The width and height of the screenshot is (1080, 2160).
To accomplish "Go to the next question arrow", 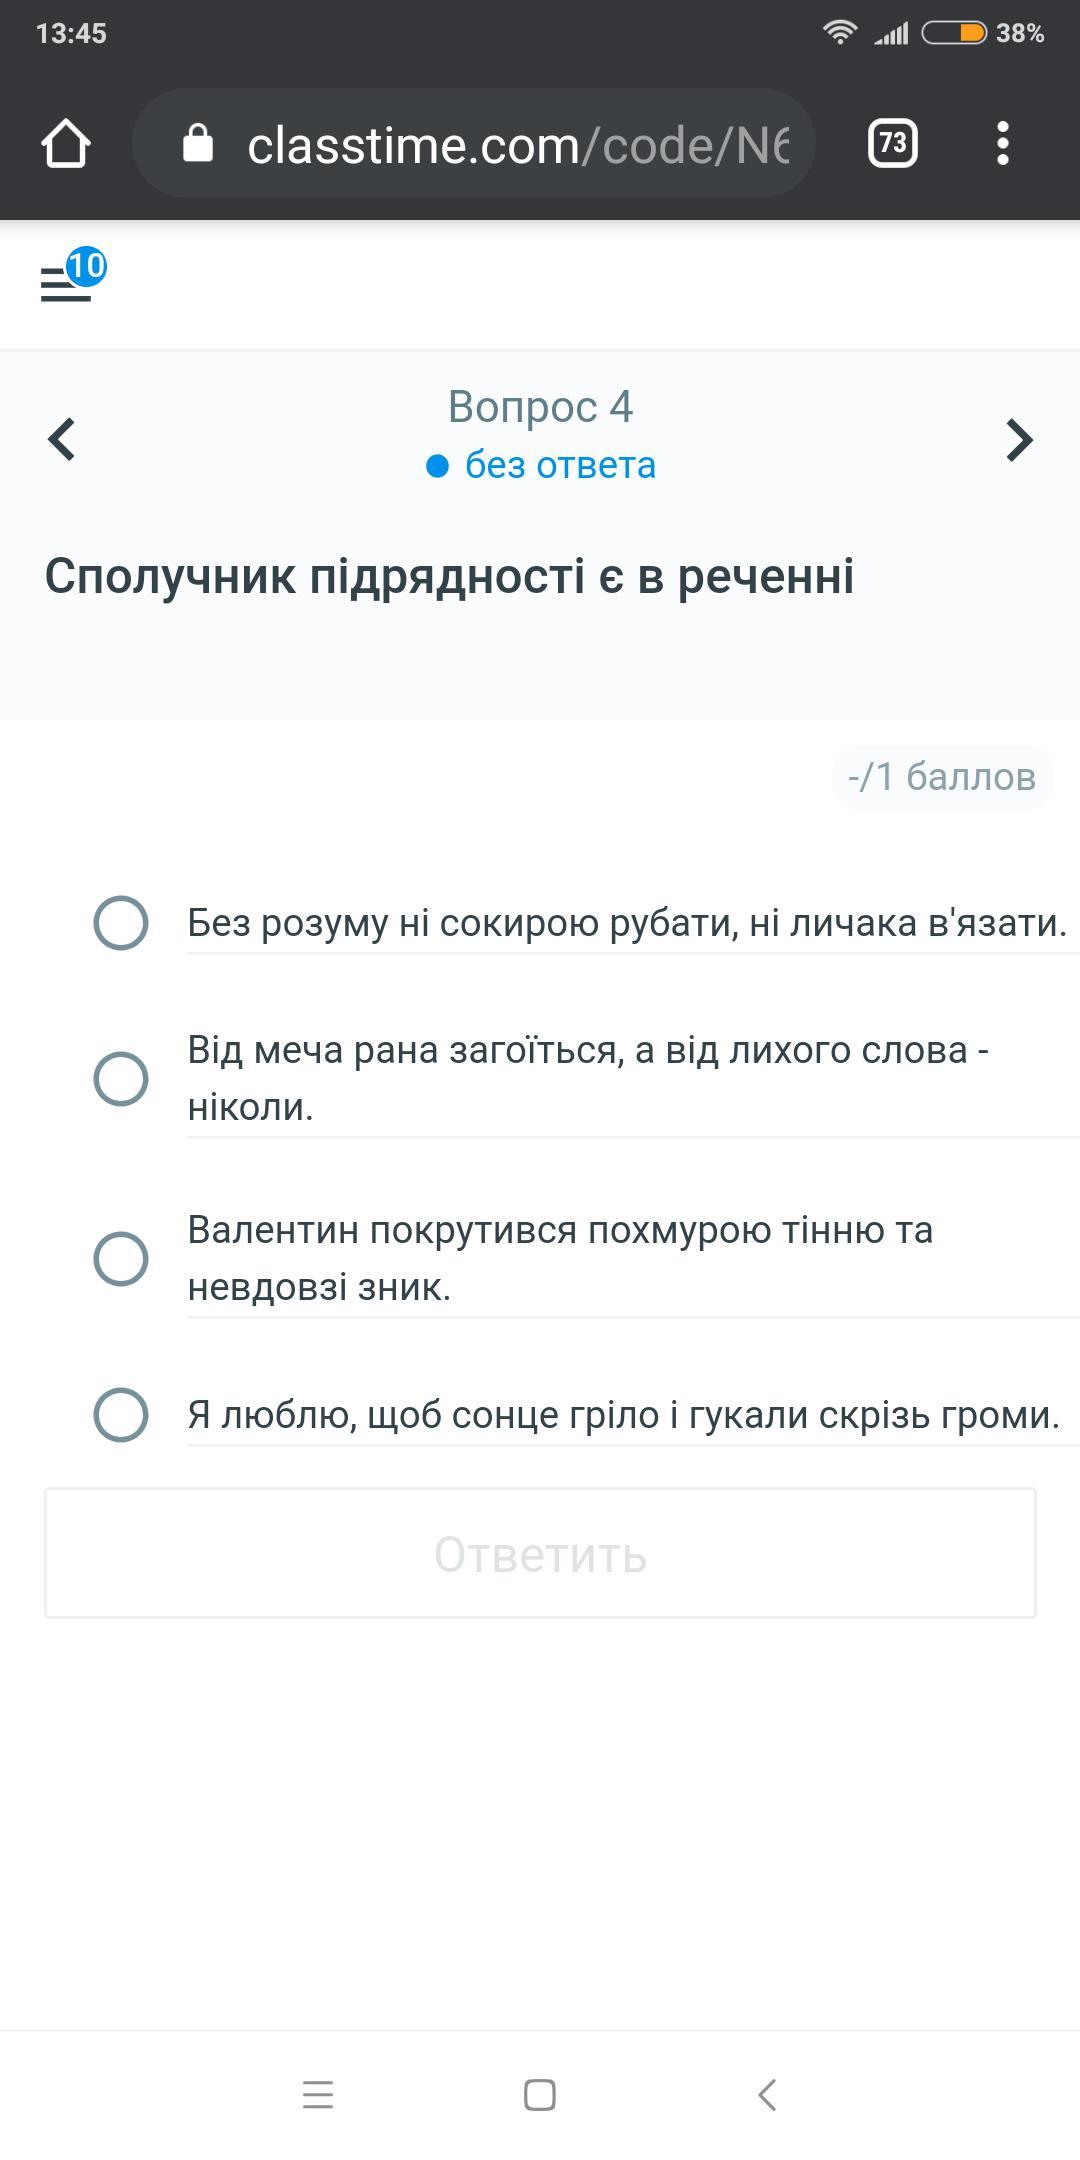I will (x=1018, y=439).
